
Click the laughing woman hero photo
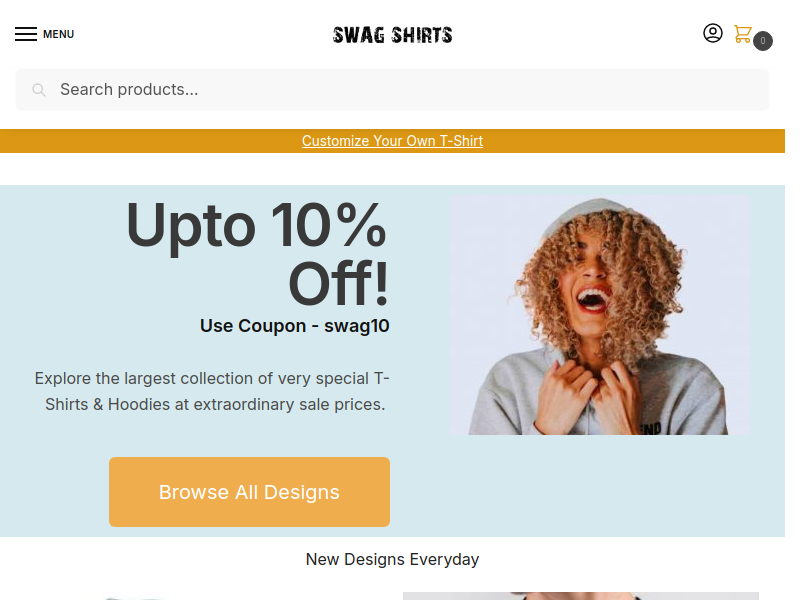point(600,315)
